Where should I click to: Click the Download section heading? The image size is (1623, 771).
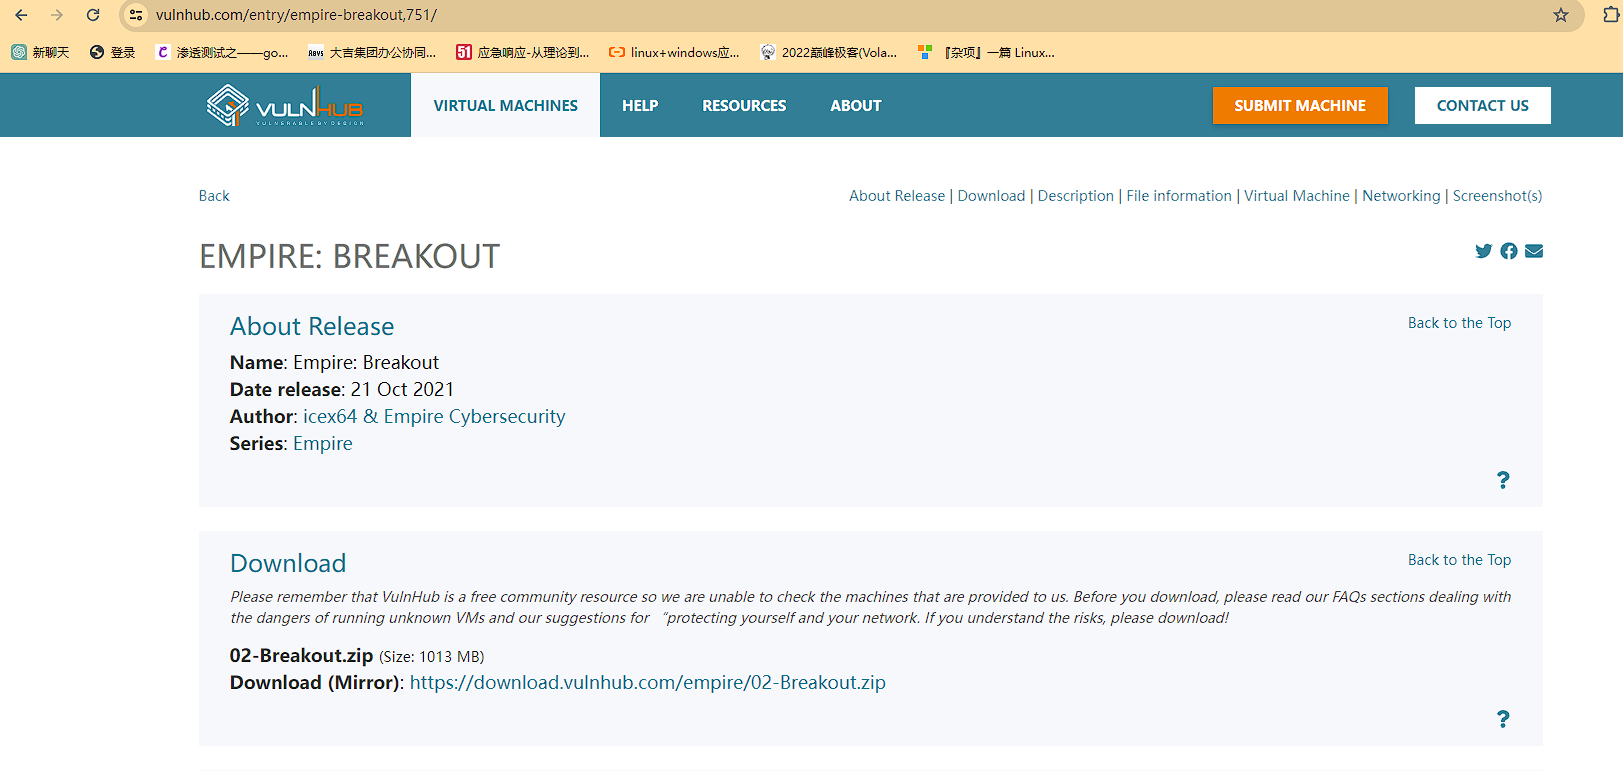click(288, 563)
